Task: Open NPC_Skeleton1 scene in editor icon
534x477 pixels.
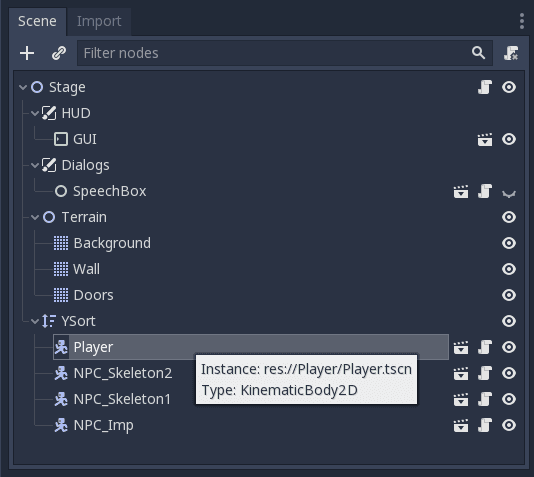Action: 461,399
